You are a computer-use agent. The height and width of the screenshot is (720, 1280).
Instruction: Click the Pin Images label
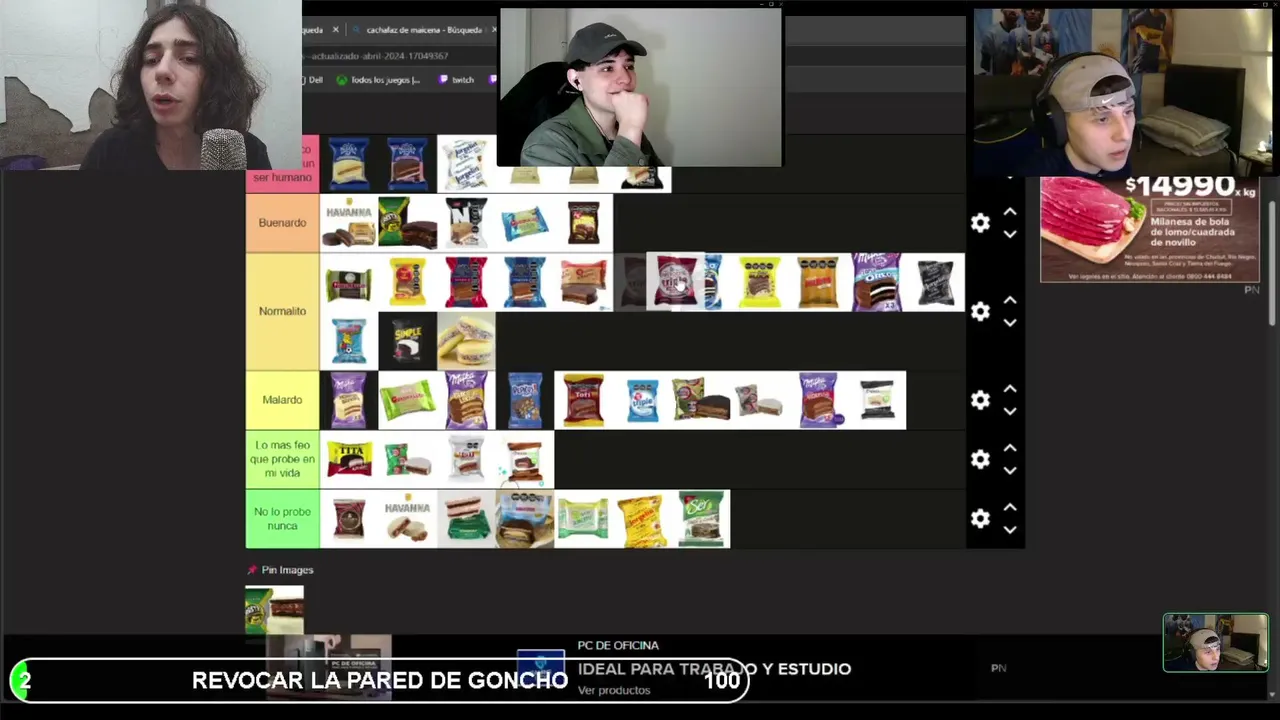pos(287,570)
